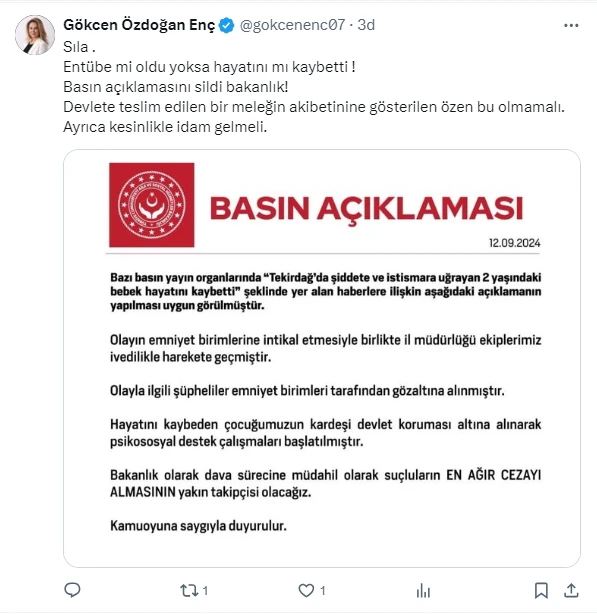The image size is (597, 614).
Task: Click the retweet count number 1
Action: tap(206, 591)
